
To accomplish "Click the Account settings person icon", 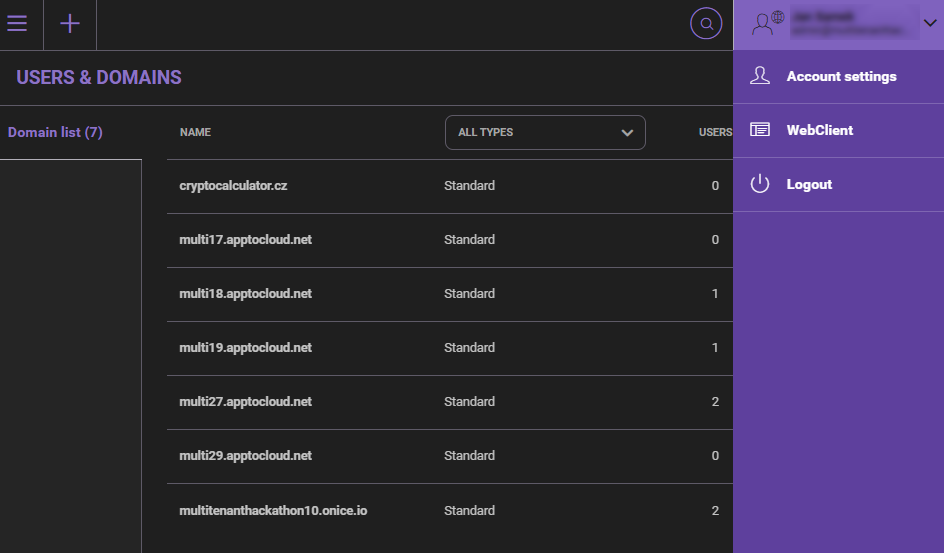I will (760, 76).
